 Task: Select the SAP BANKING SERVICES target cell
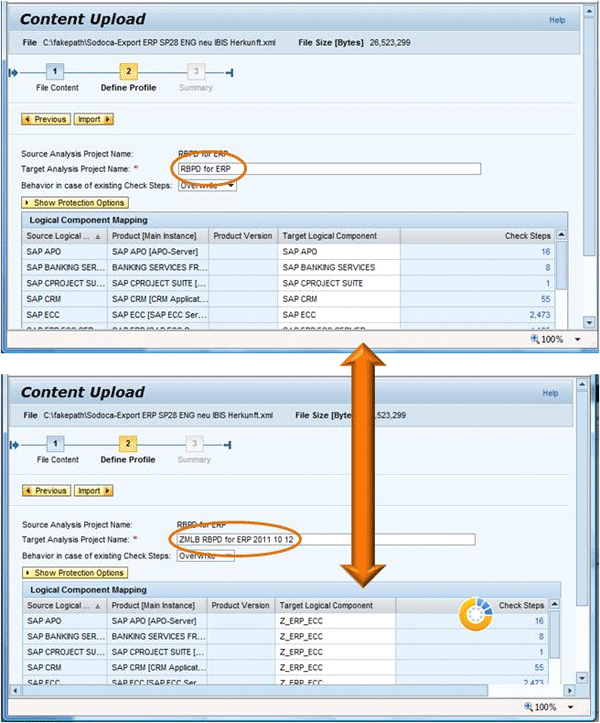(x=338, y=268)
